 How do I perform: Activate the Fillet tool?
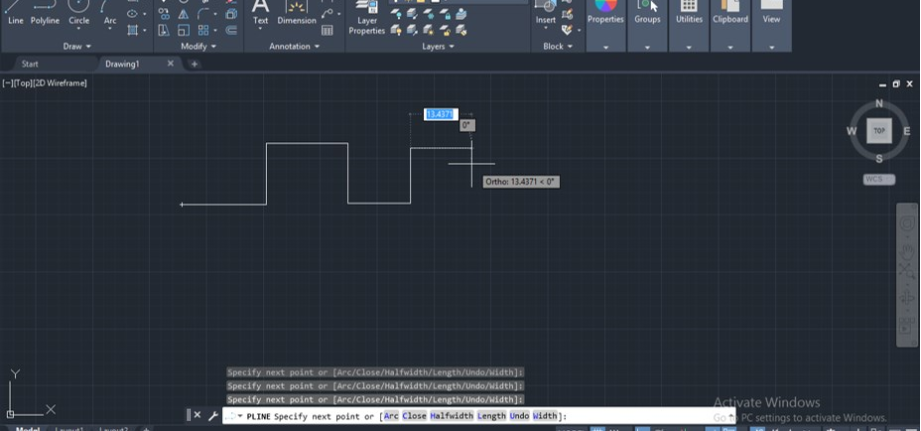click(203, 14)
